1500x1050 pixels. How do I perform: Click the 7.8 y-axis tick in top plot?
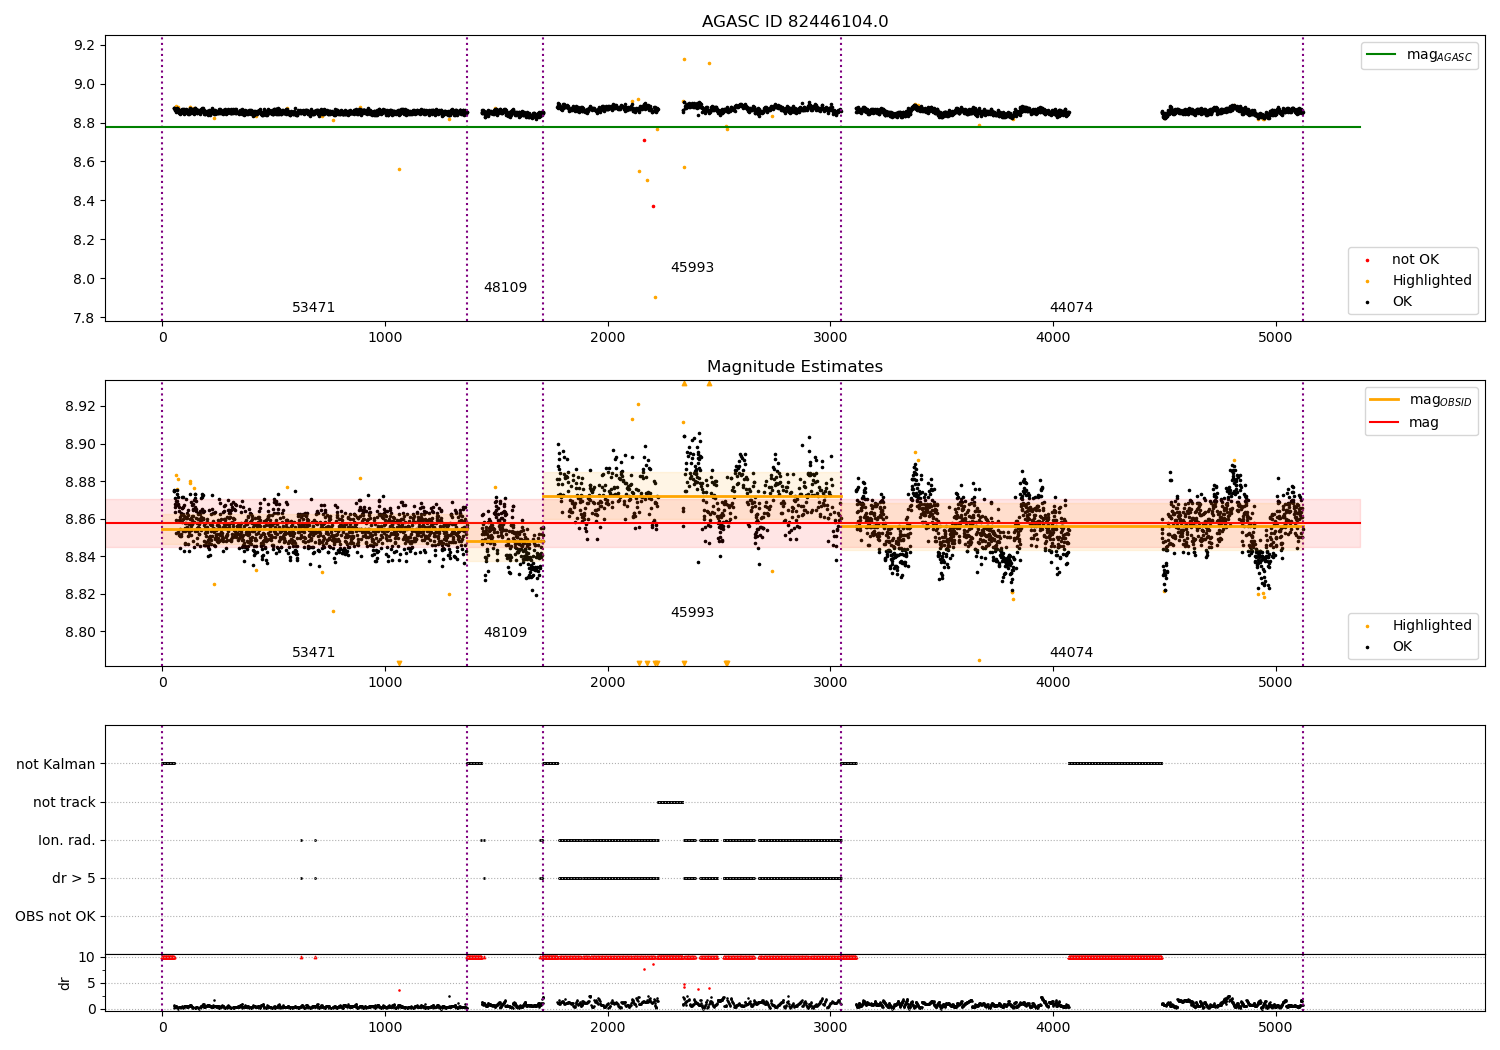click(84, 319)
